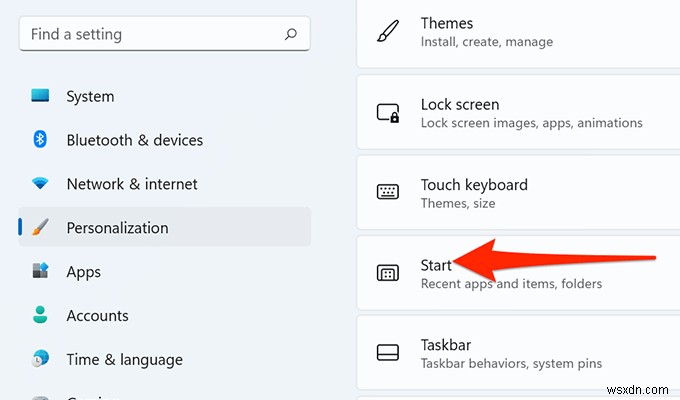Image resolution: width=680 pixels, height=400 pixels.
Task: Click 'Taskbar behaviors, system pins' text
Action: tap(511, 364)
